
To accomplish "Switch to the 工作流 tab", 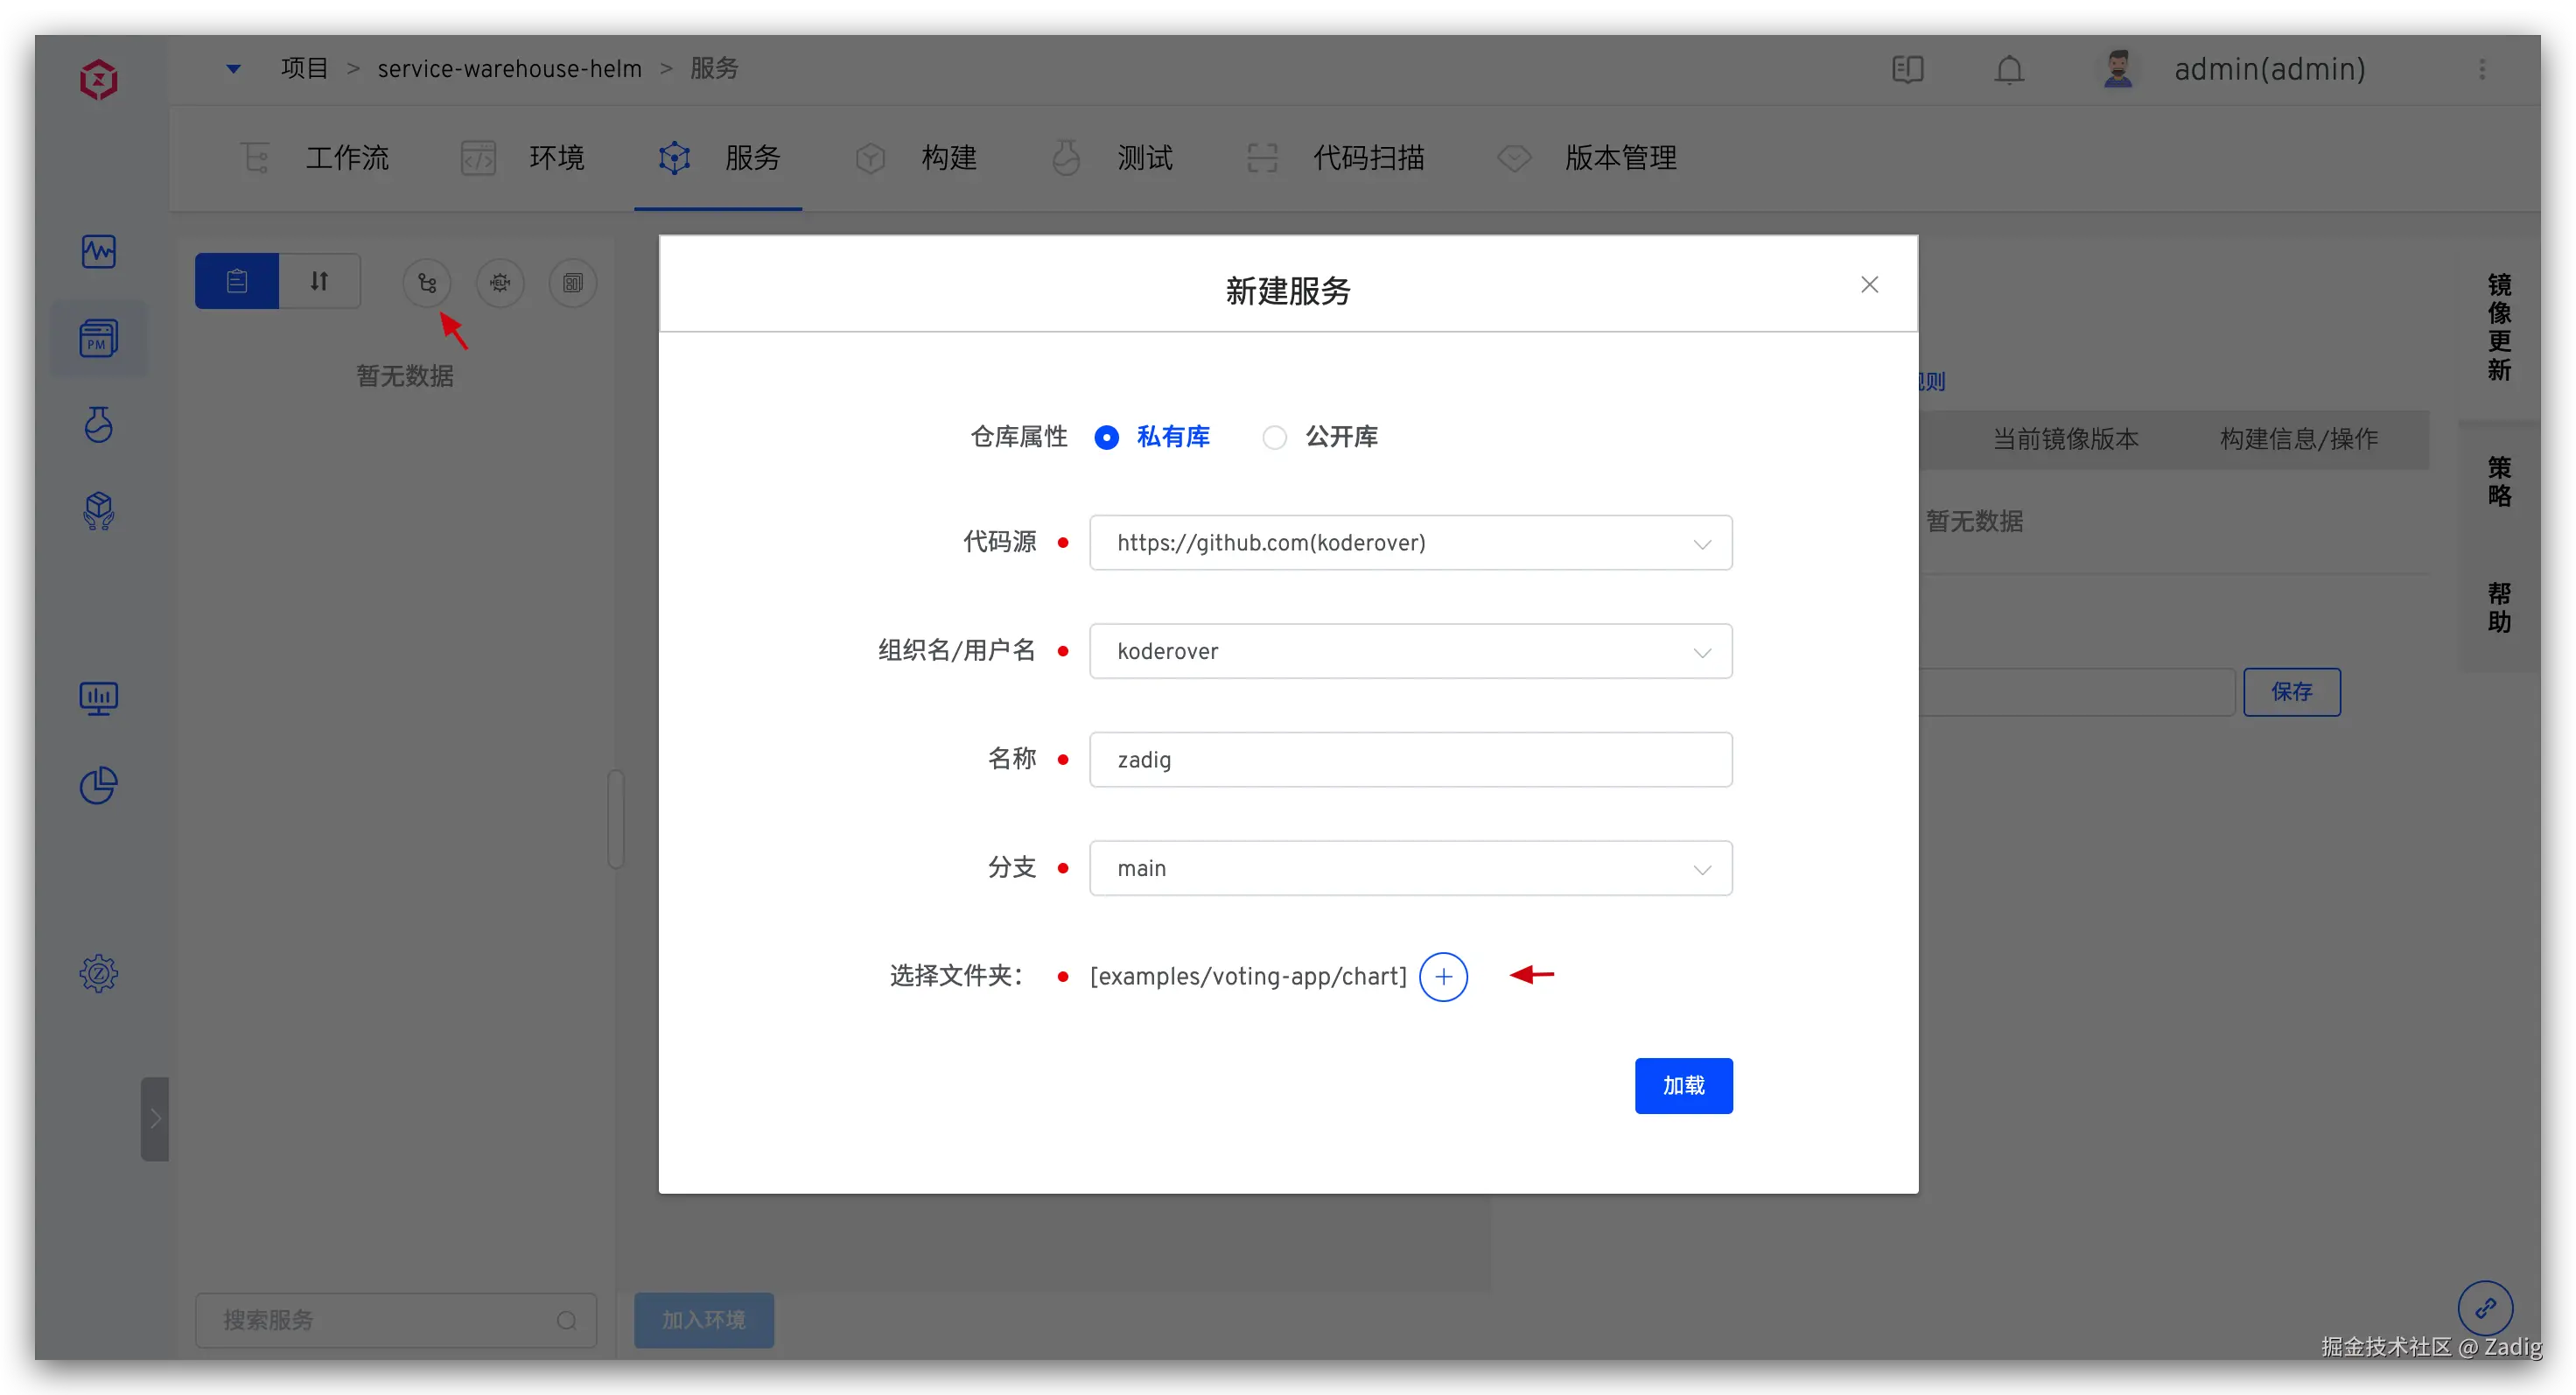I will (x=316, y=158).
